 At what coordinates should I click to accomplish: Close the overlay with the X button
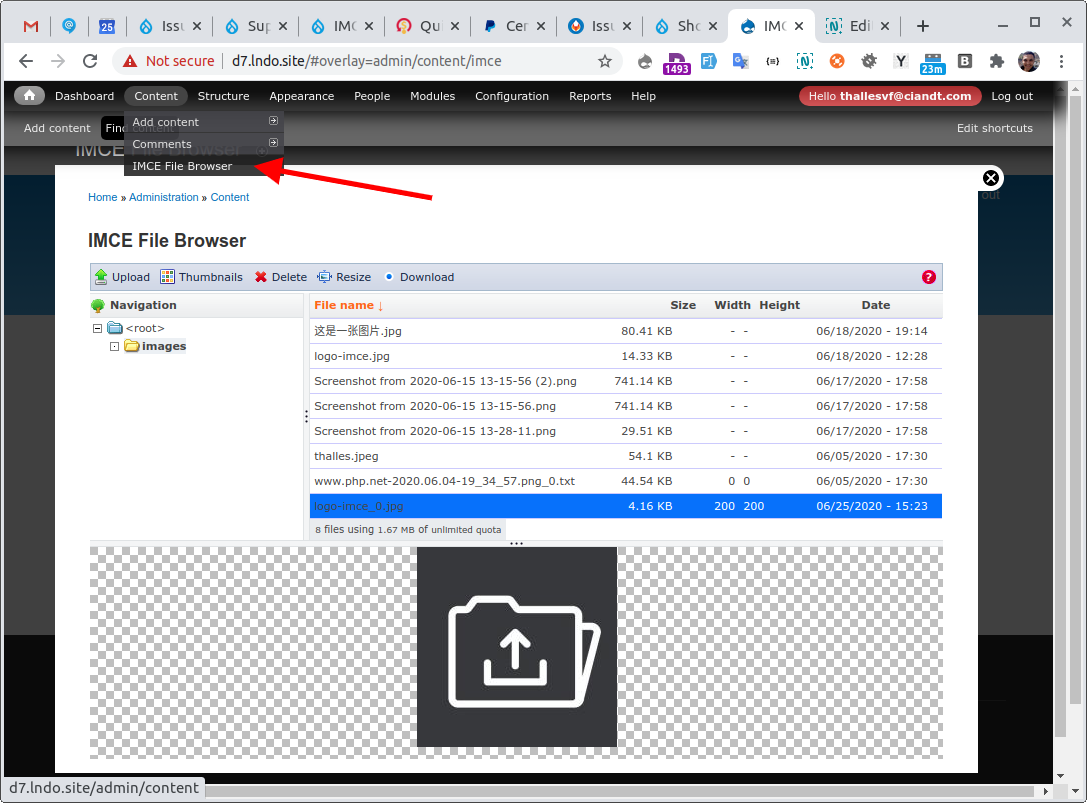click(991, 177)
